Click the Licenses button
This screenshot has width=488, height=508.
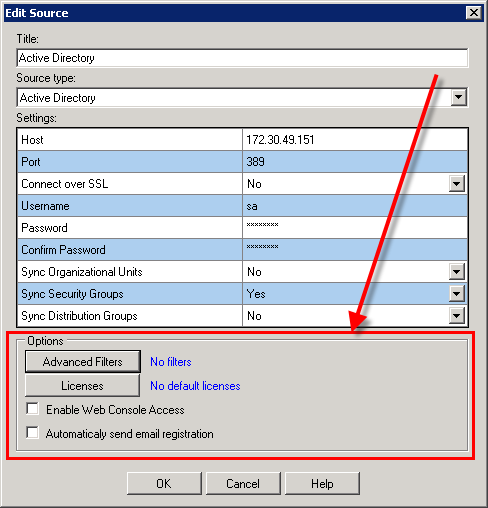pyautogui.click(x=82, y=386)
